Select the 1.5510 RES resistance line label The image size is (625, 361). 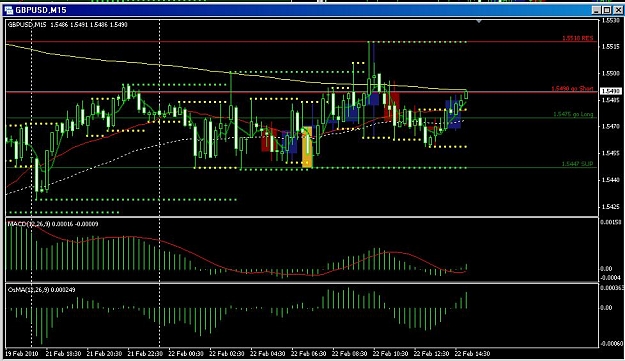pyautogui.click(x=578, y=38)
